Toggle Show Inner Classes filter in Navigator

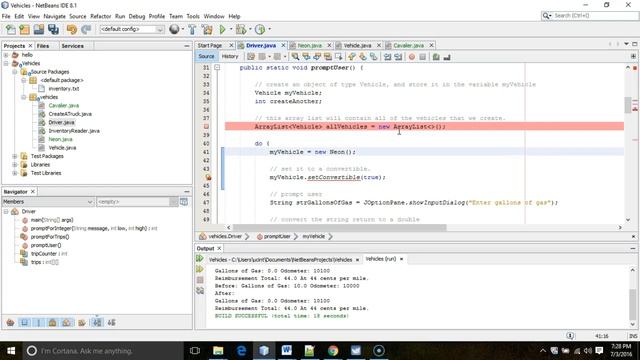pos(67,323)
